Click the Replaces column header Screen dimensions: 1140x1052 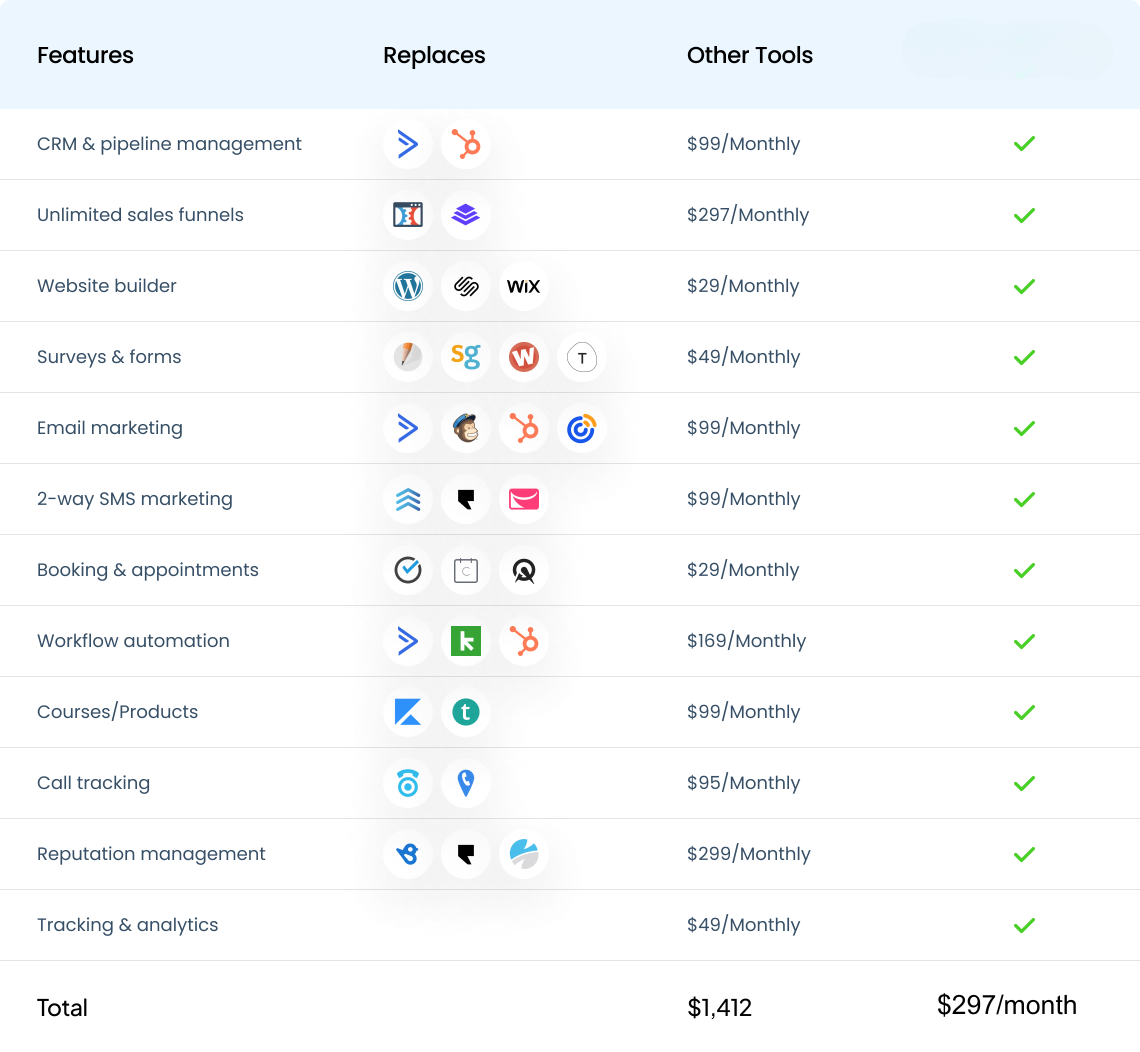[x=434, y=55]
